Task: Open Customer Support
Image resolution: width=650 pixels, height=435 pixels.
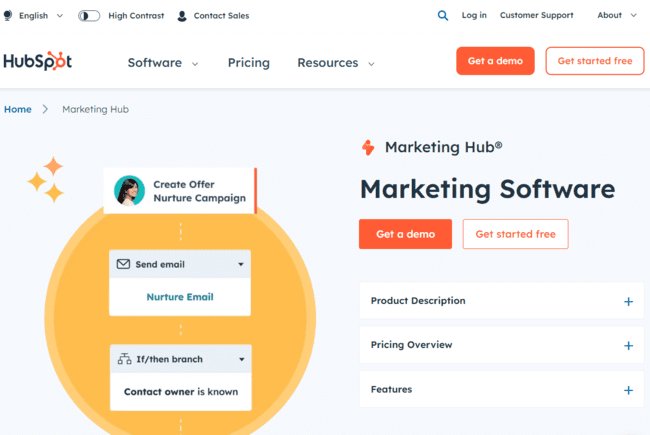Action: tap(536, 15)
